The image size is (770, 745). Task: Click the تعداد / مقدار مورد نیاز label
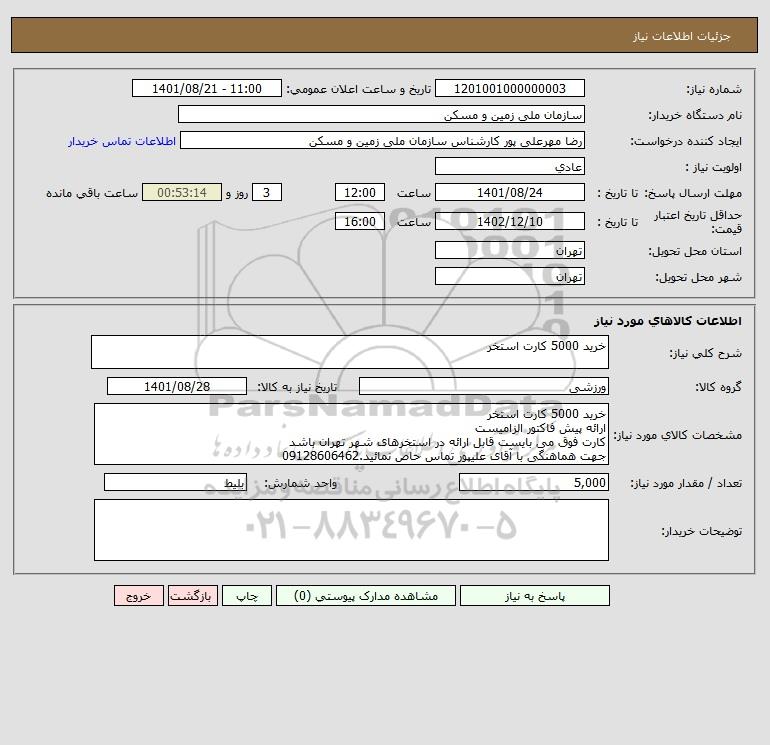pos(686,483)
